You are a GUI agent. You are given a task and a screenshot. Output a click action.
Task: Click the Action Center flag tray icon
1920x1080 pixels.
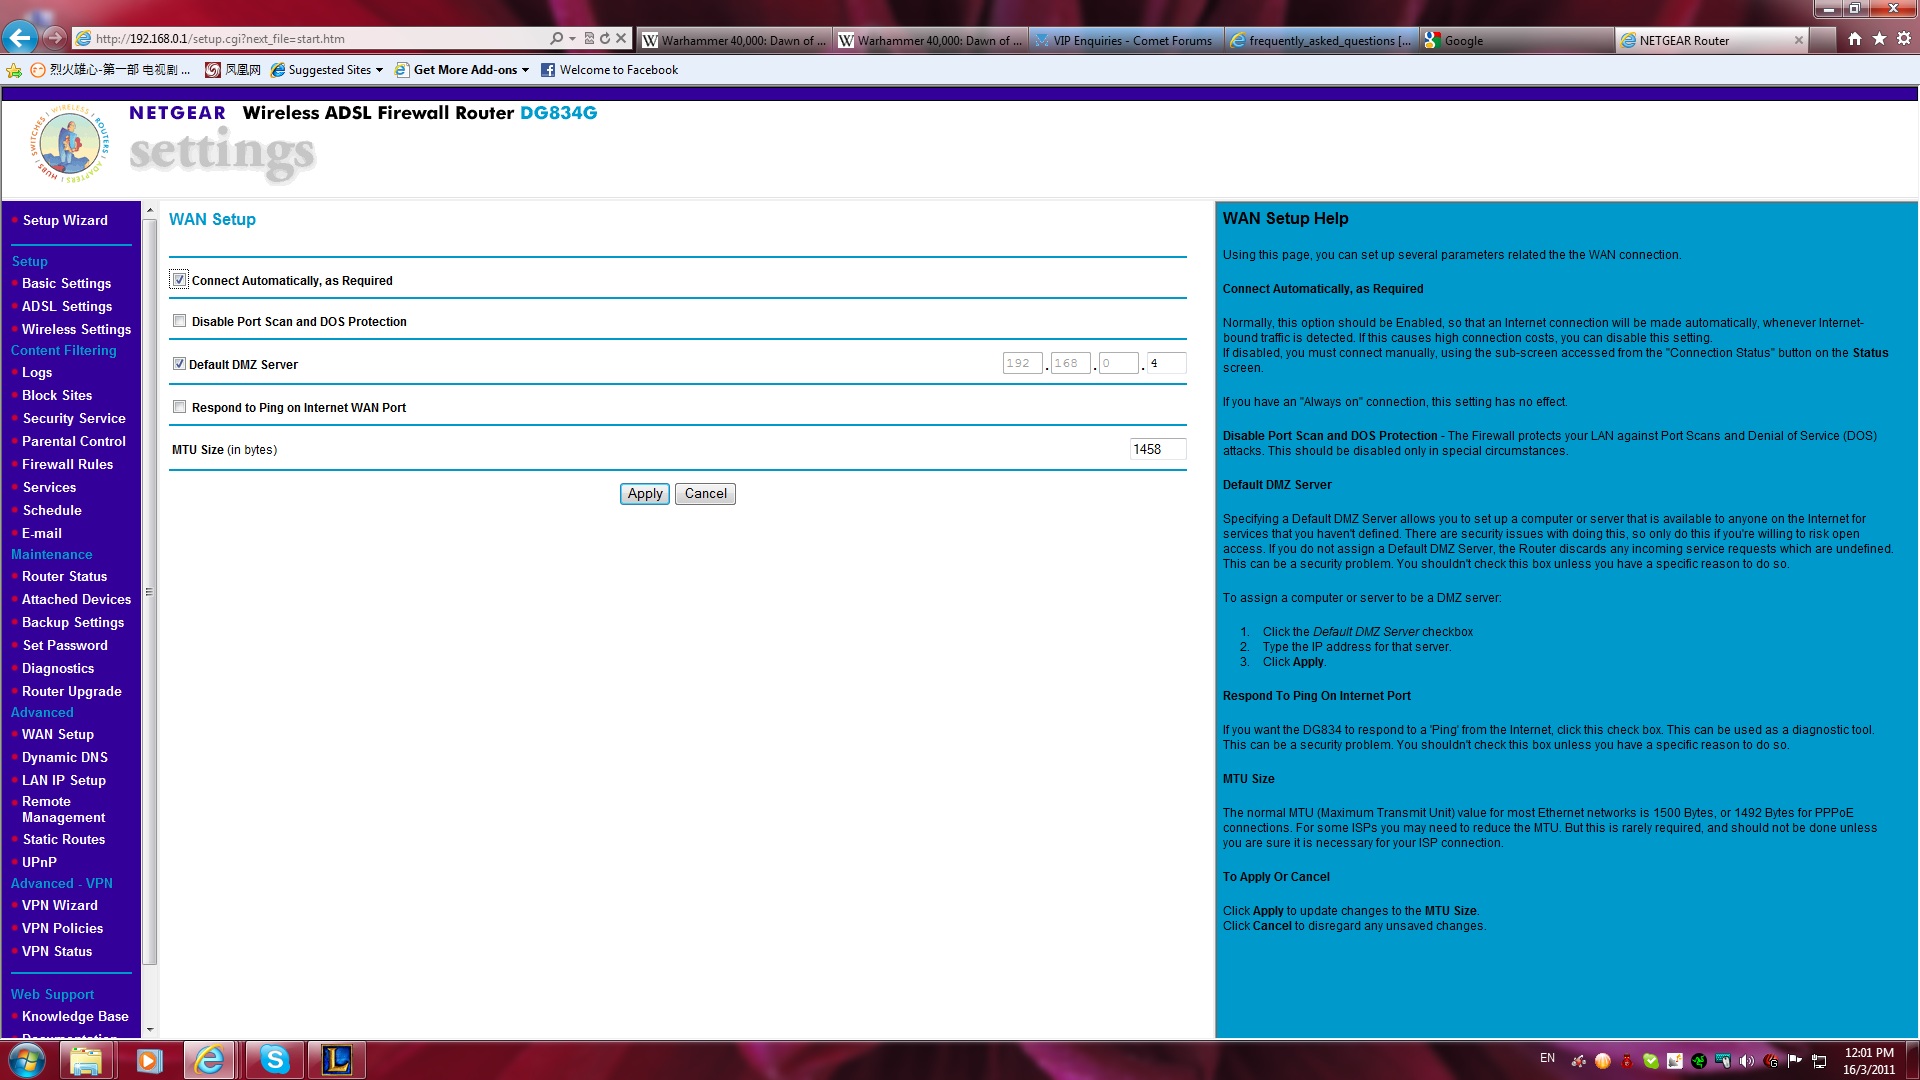point(1795,1061)
